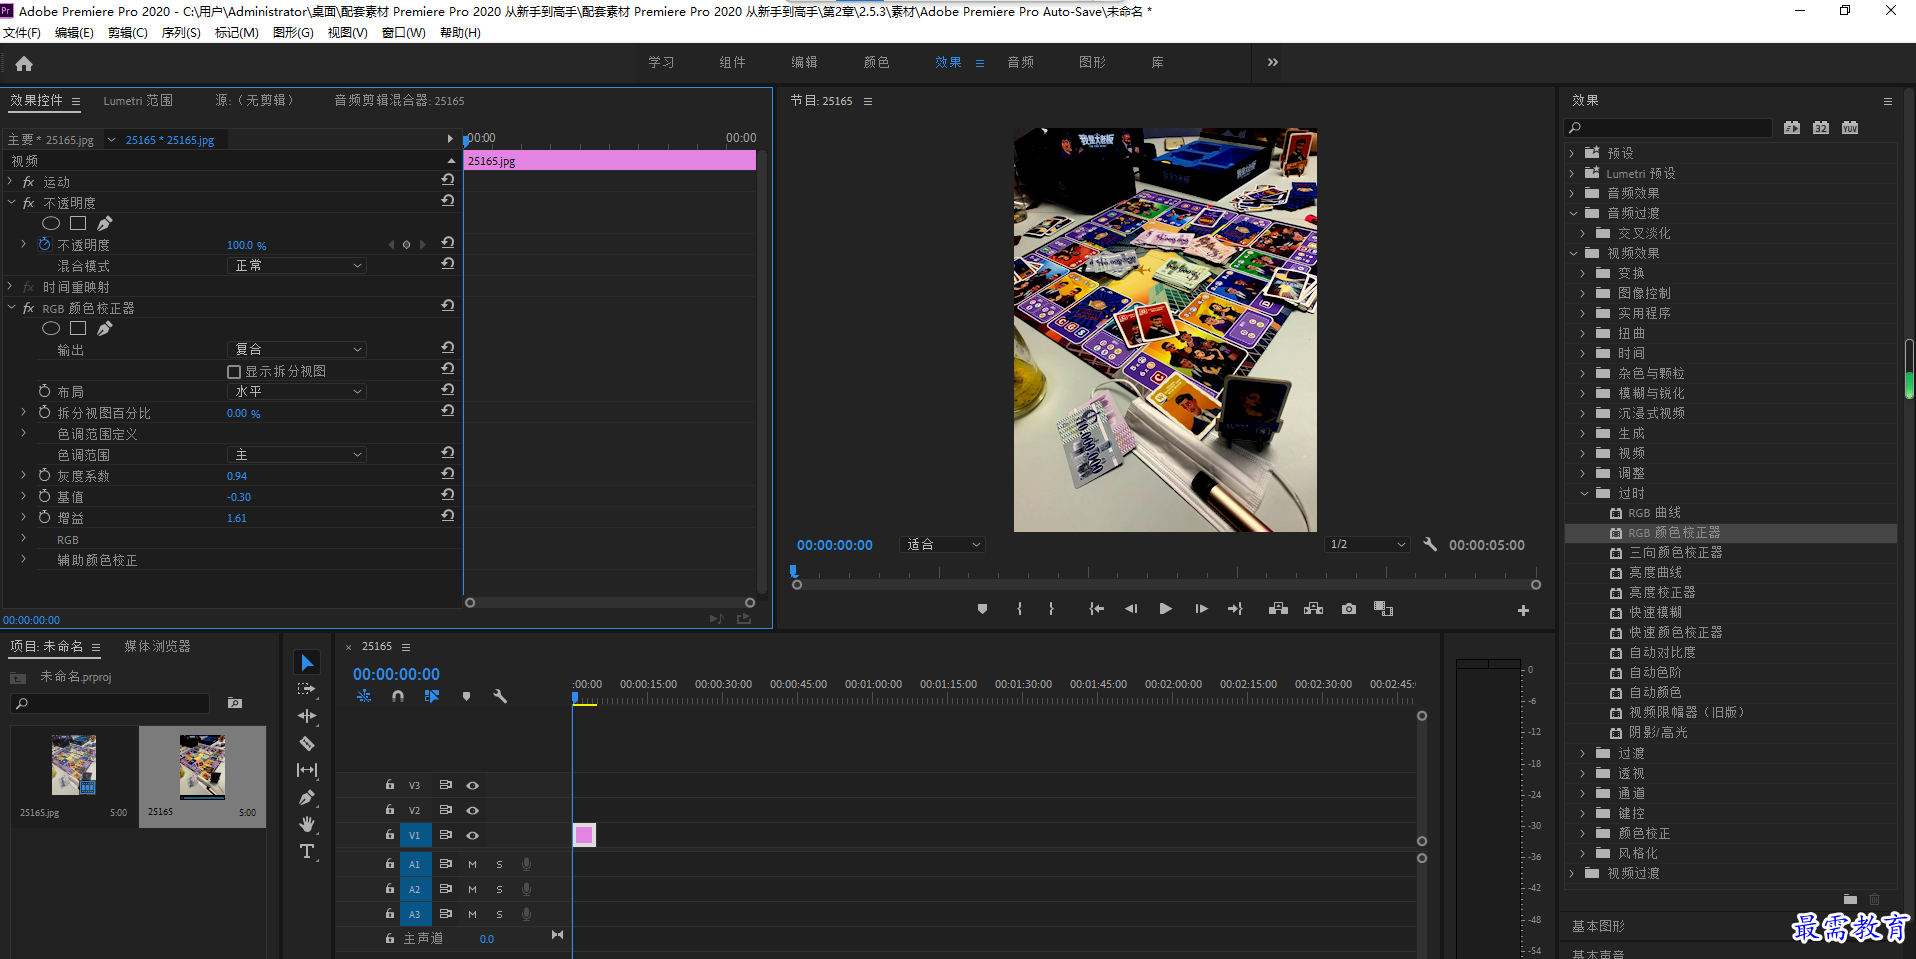1916x959 pixels.
Task: Select the Razor tool
Action: [307, 743]
